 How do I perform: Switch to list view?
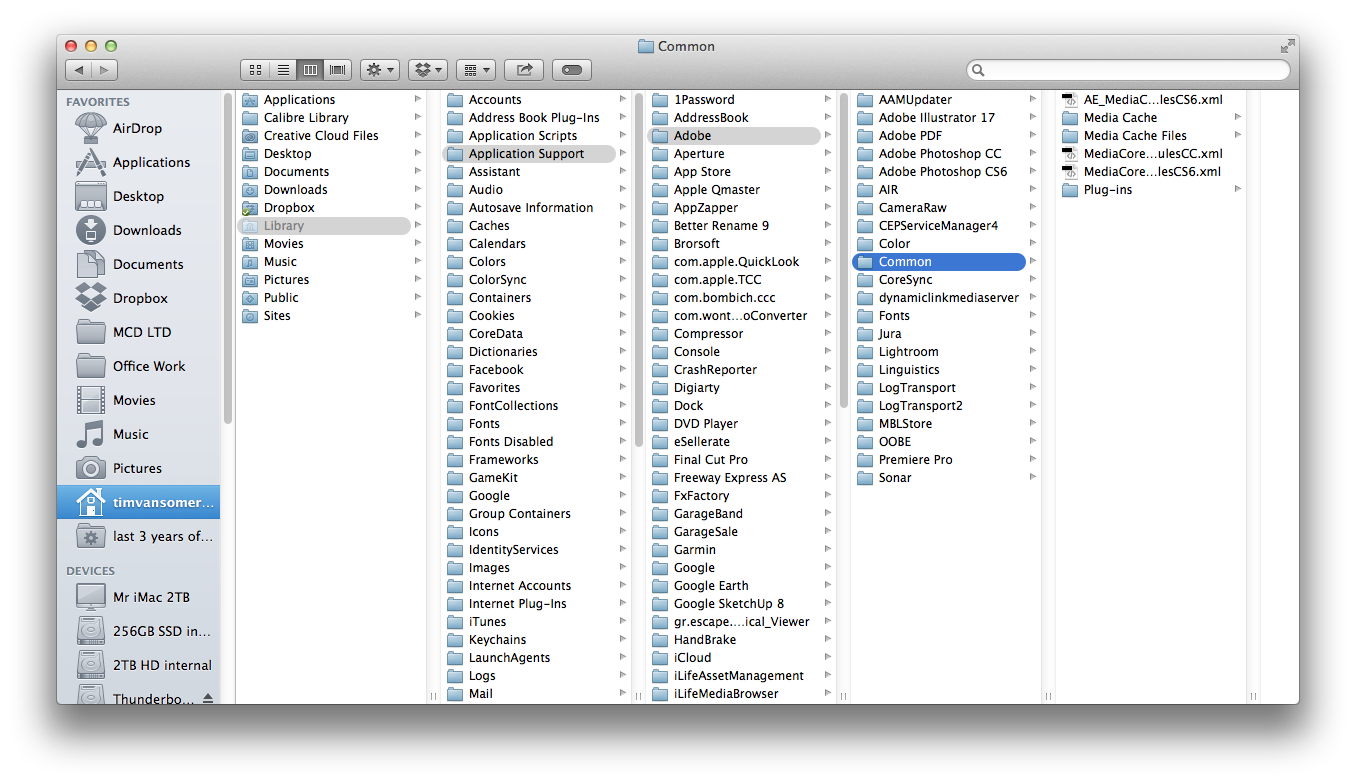283,70
